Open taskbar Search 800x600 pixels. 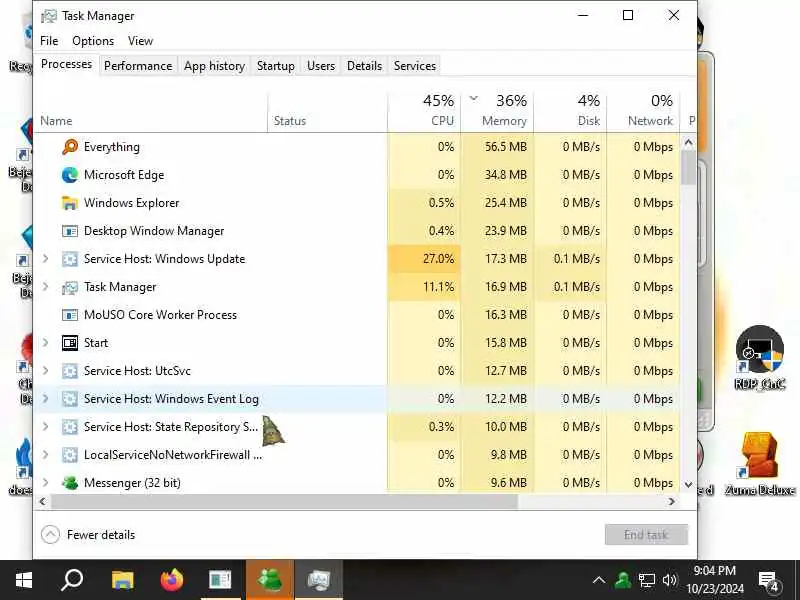point(72,580)
